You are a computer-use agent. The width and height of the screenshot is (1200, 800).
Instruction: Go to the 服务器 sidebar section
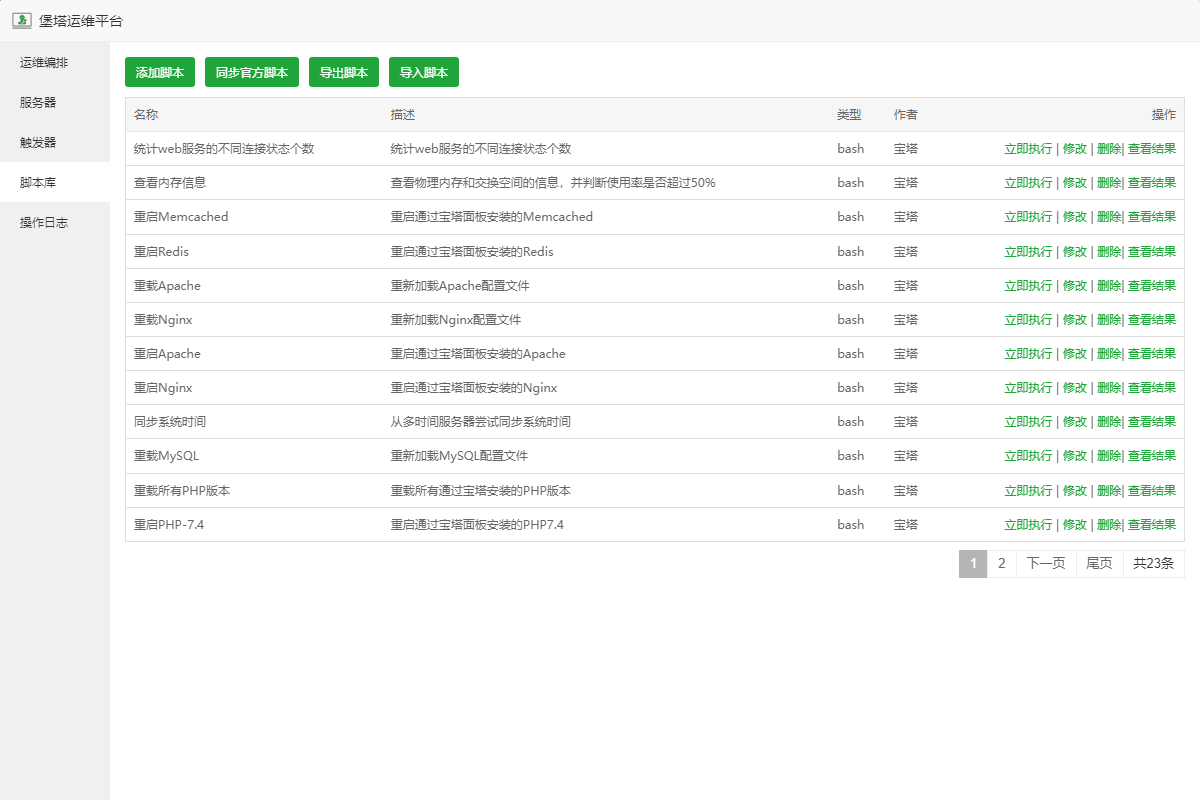[x=38, y=102]
